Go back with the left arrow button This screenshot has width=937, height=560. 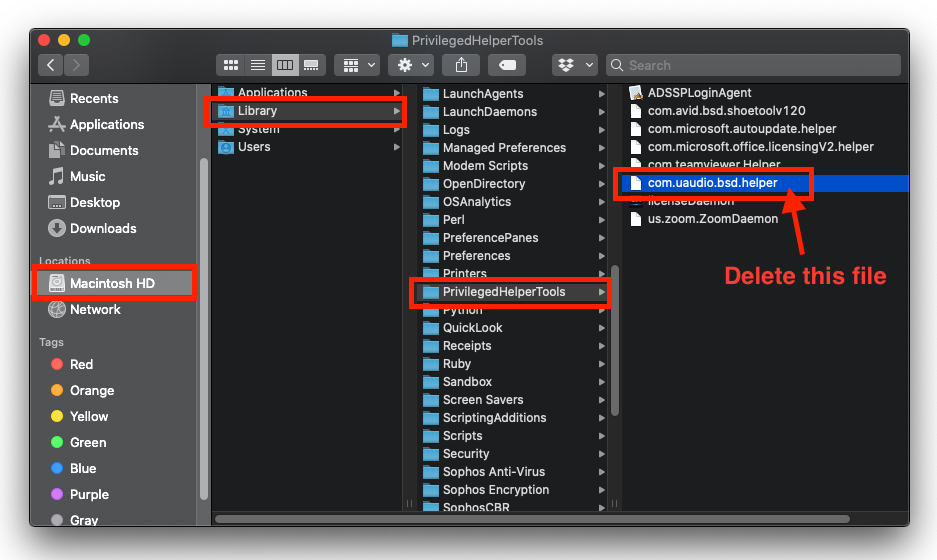[x=51, y=65]
